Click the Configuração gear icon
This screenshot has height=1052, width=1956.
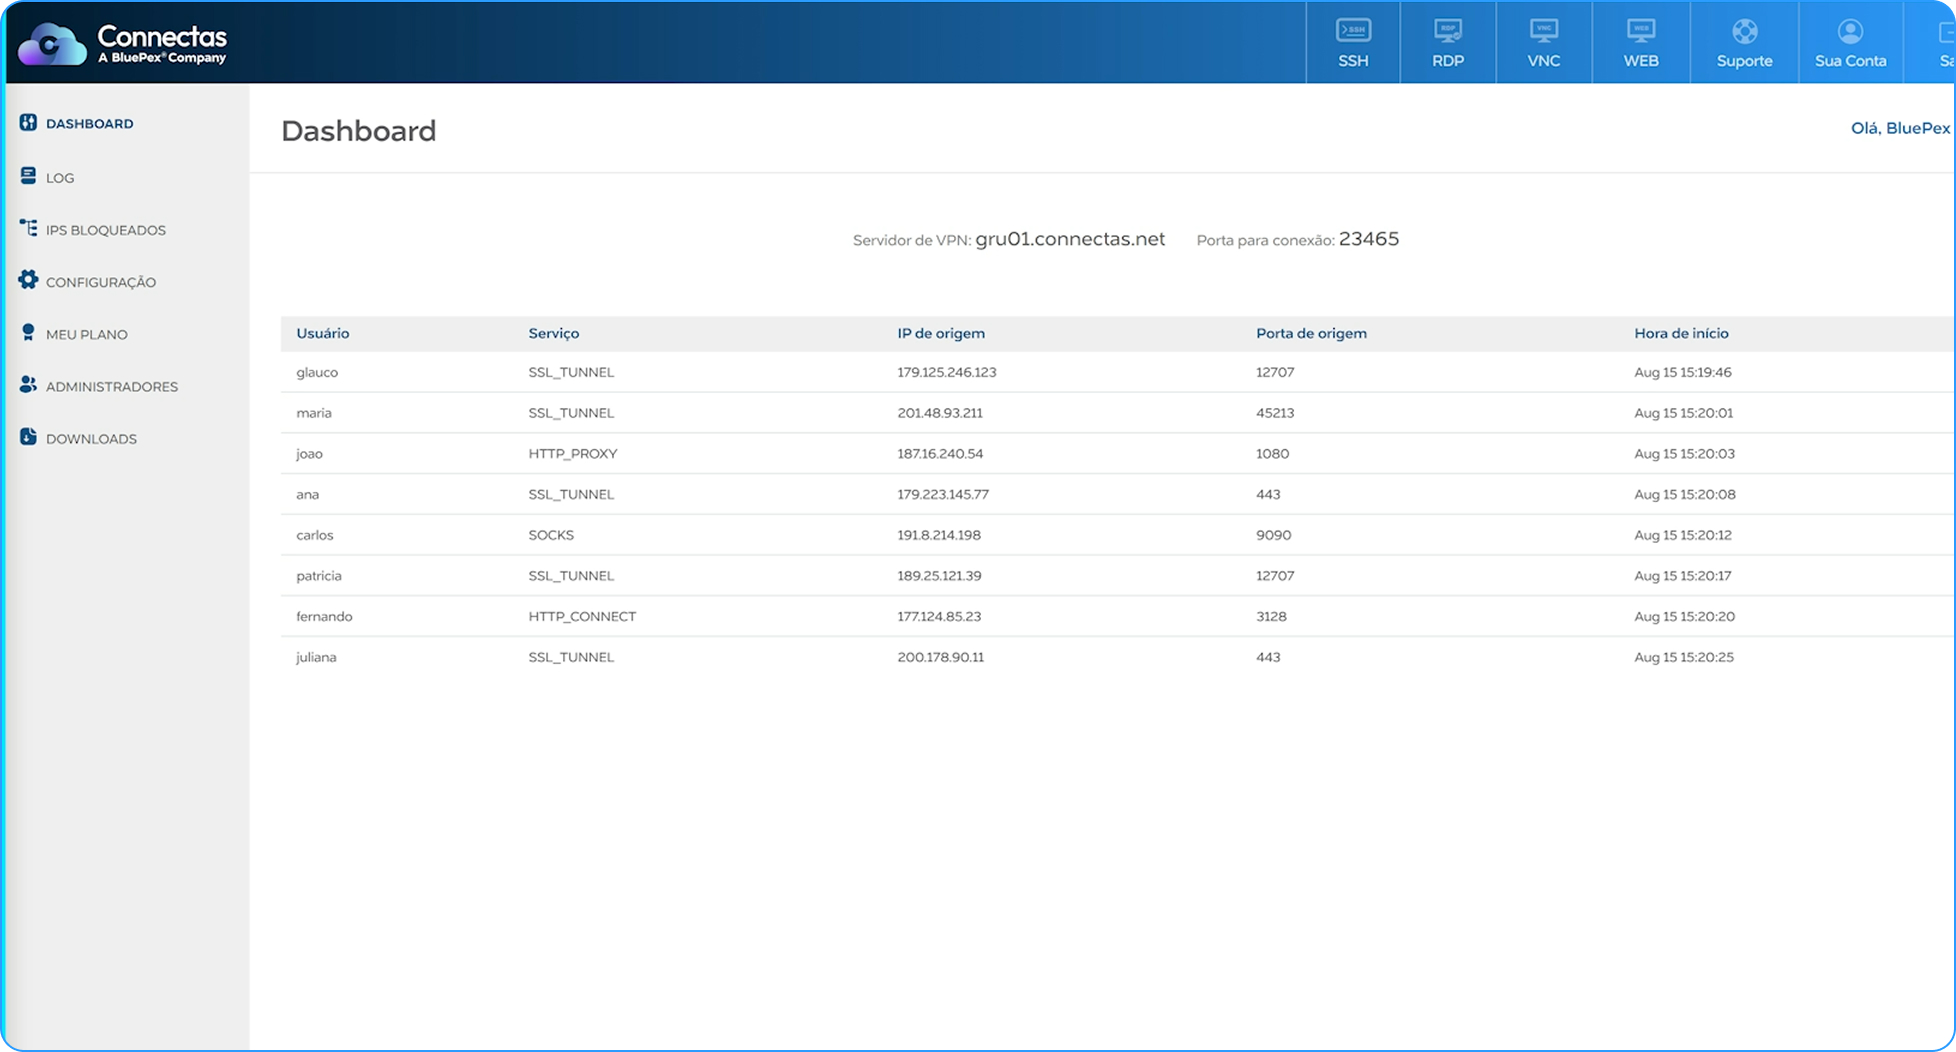[x=28, y=280]
